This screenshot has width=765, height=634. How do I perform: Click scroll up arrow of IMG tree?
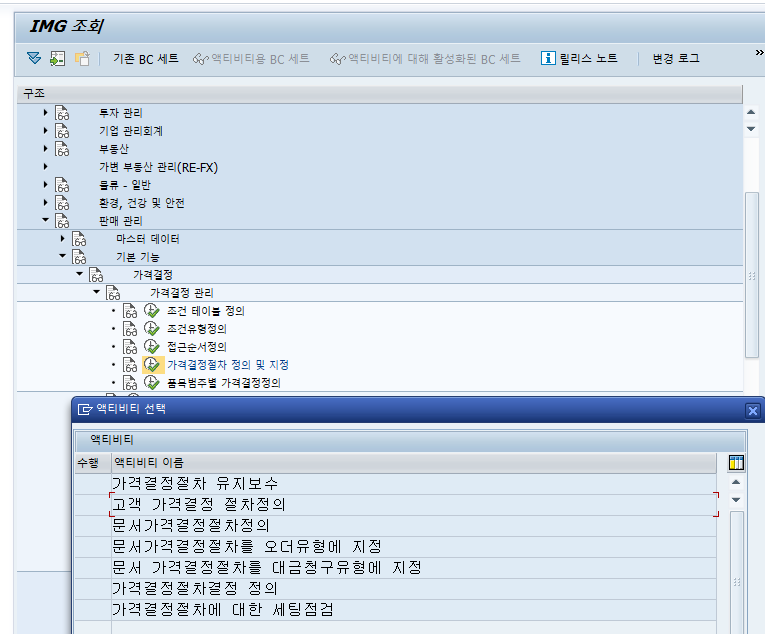tap(751, 112)
